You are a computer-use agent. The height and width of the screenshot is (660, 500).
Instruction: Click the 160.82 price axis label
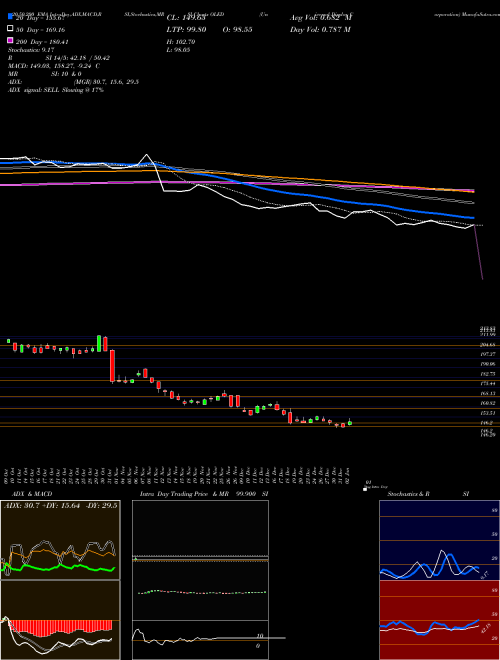tap(489, 403)
